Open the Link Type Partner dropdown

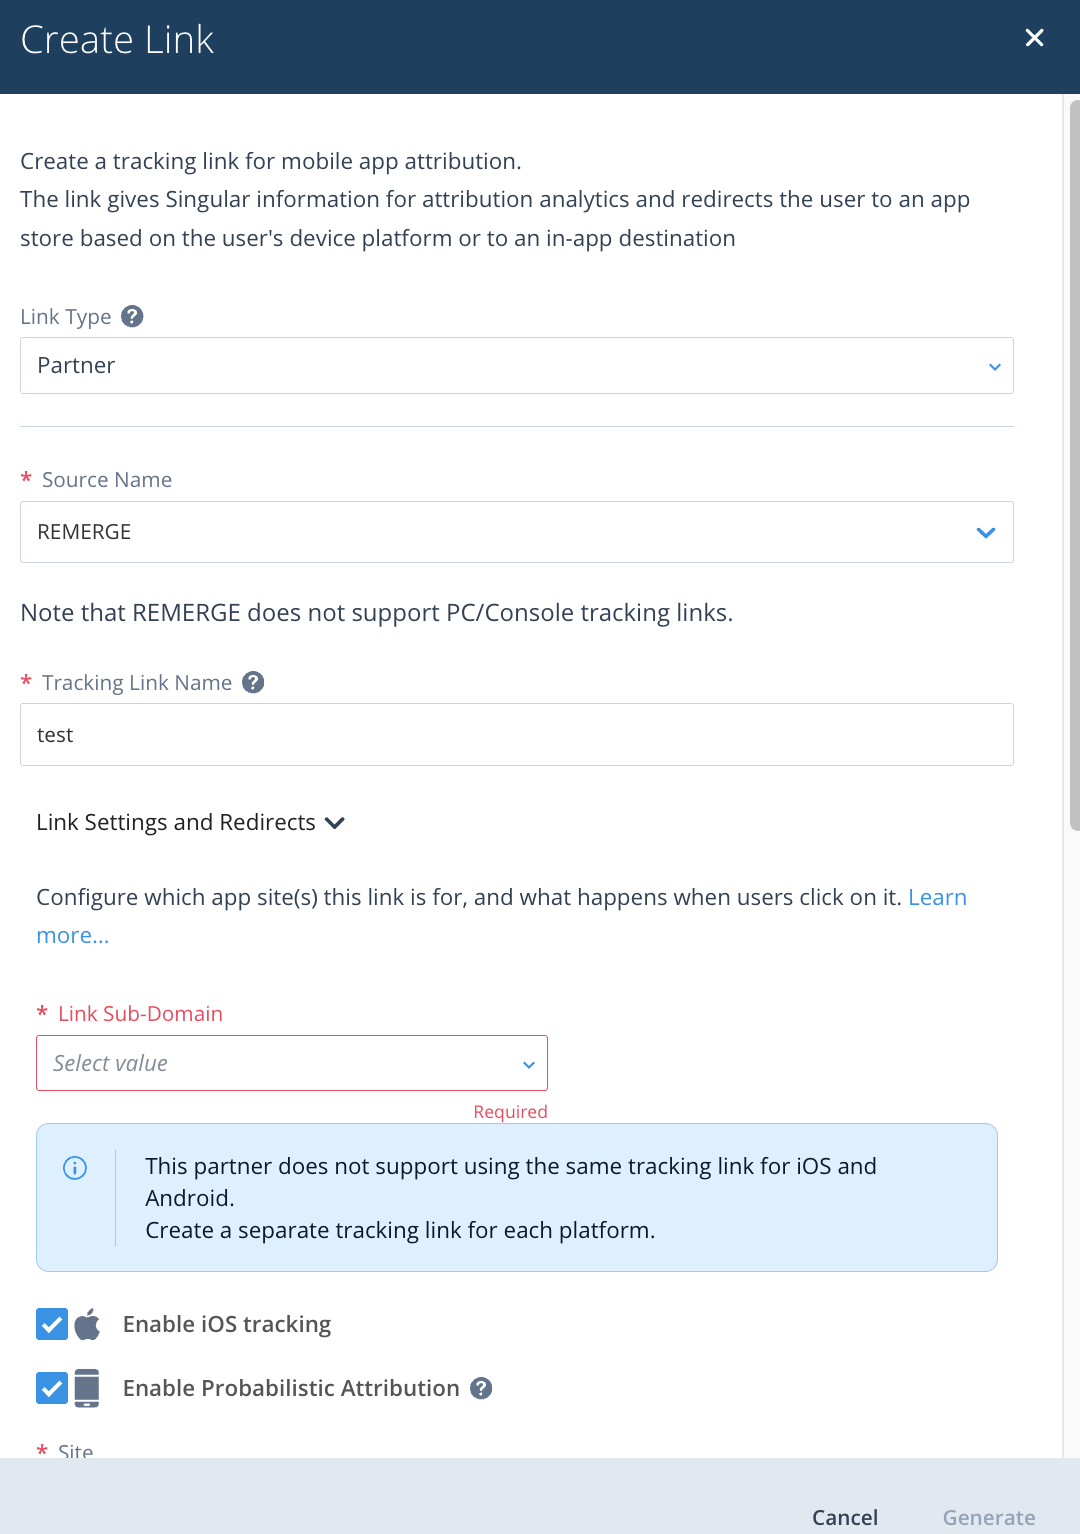[x=516, y=366]
